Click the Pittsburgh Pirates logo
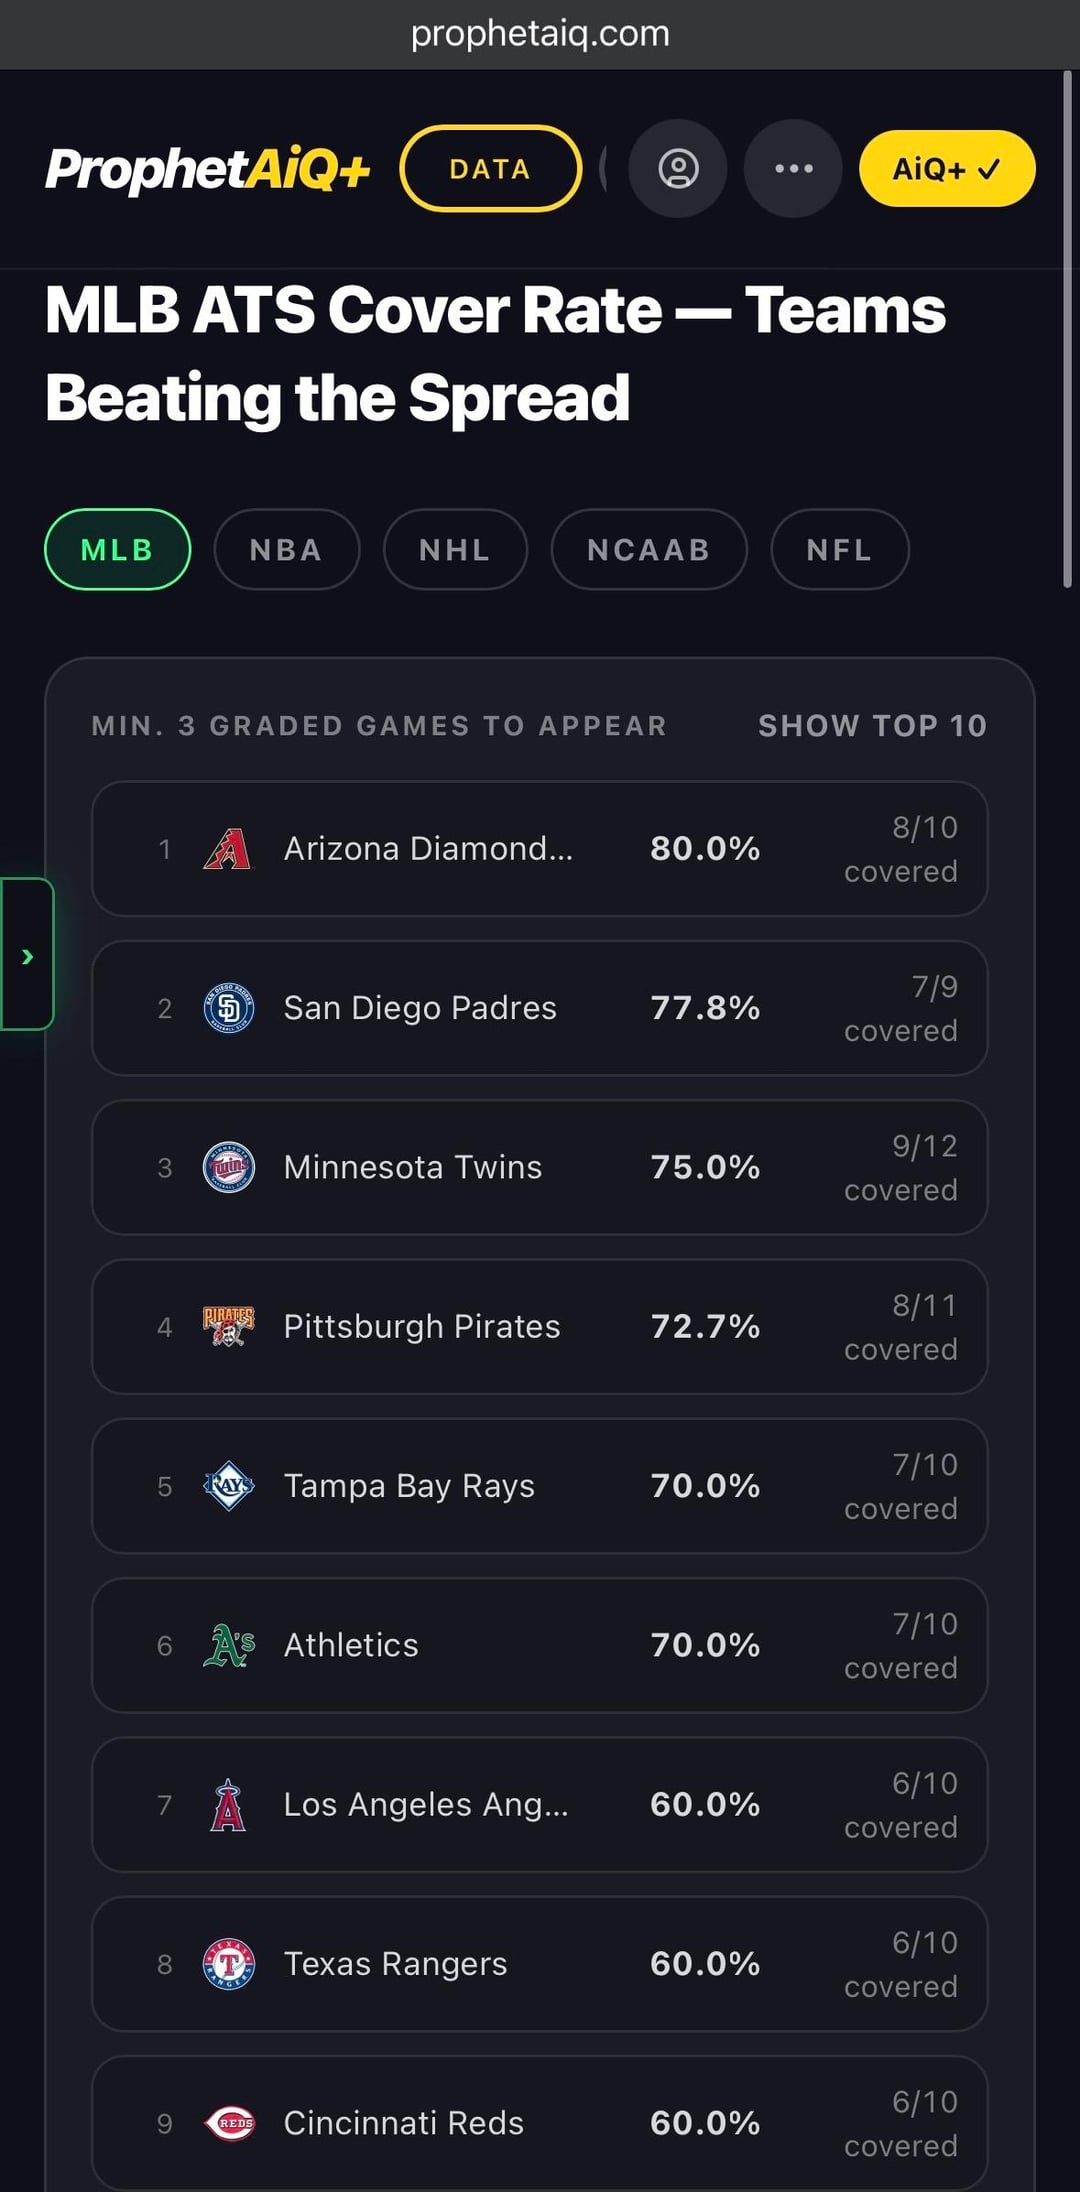 click(x=228, y=1326)
